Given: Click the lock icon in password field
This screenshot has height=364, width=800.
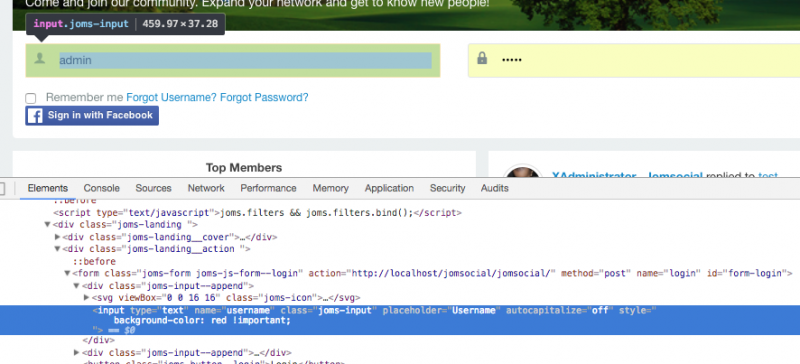Looking at the screenshot, I should pos(482,58).
